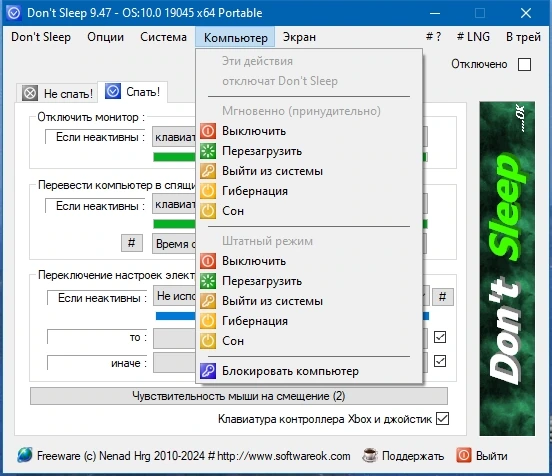Click the blue checkmark icon on Спать! tab
This screenshot has width=552, height=476.
point(113,91)
